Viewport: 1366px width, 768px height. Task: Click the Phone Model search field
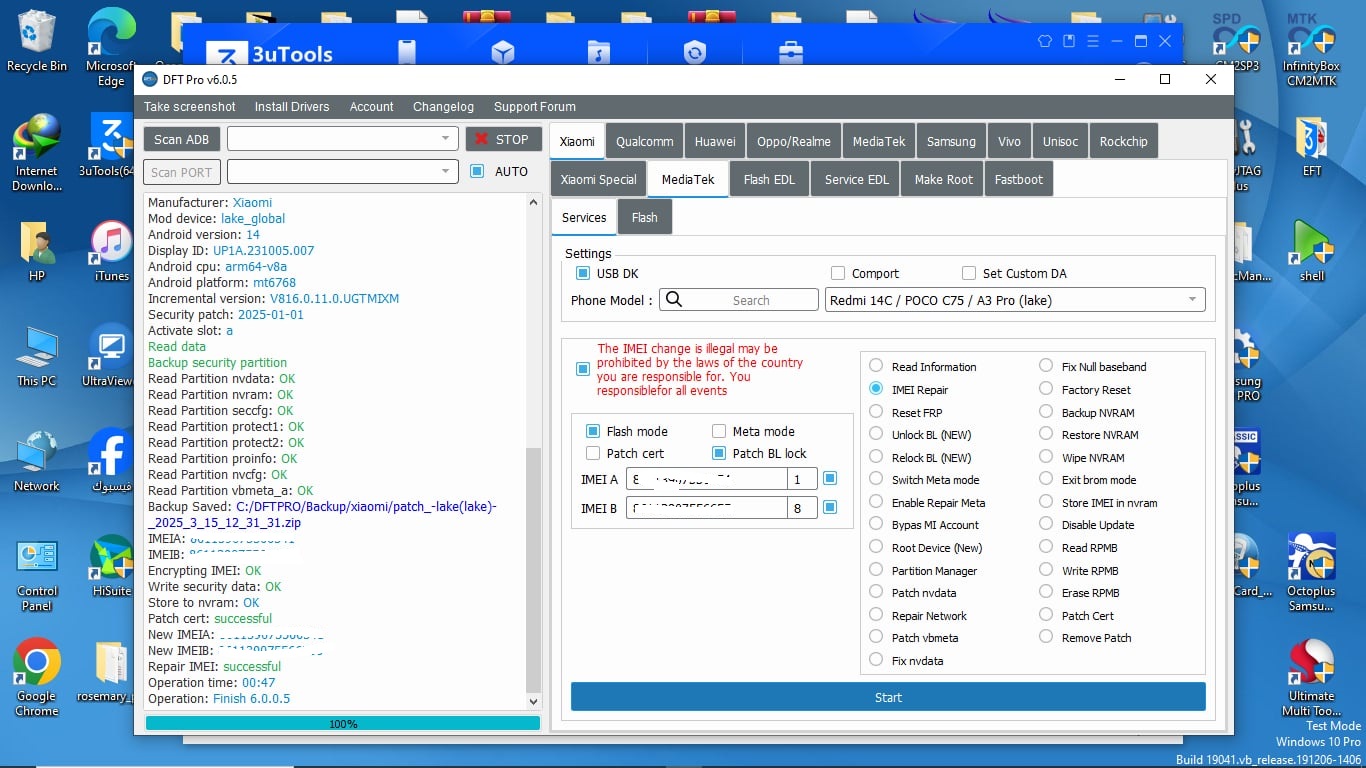(x=739, y=300)
